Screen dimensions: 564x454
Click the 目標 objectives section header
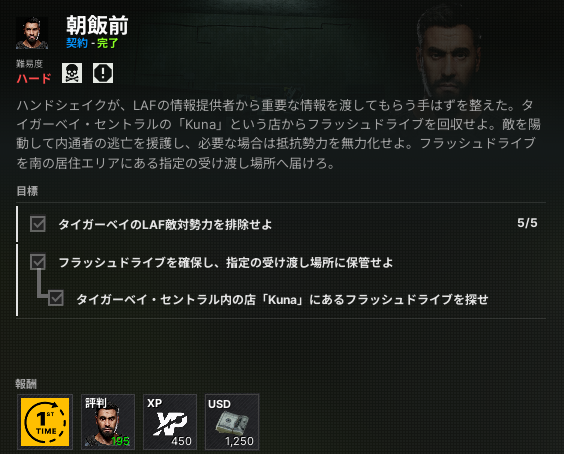click(x=27, y=191)
